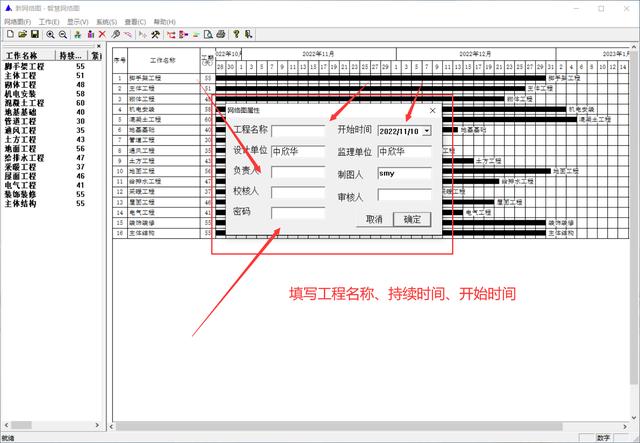The width and height of the screenshot is (640, 443).
Task: Click the find magnifier toolbar icon
Action: coord(116,35)
